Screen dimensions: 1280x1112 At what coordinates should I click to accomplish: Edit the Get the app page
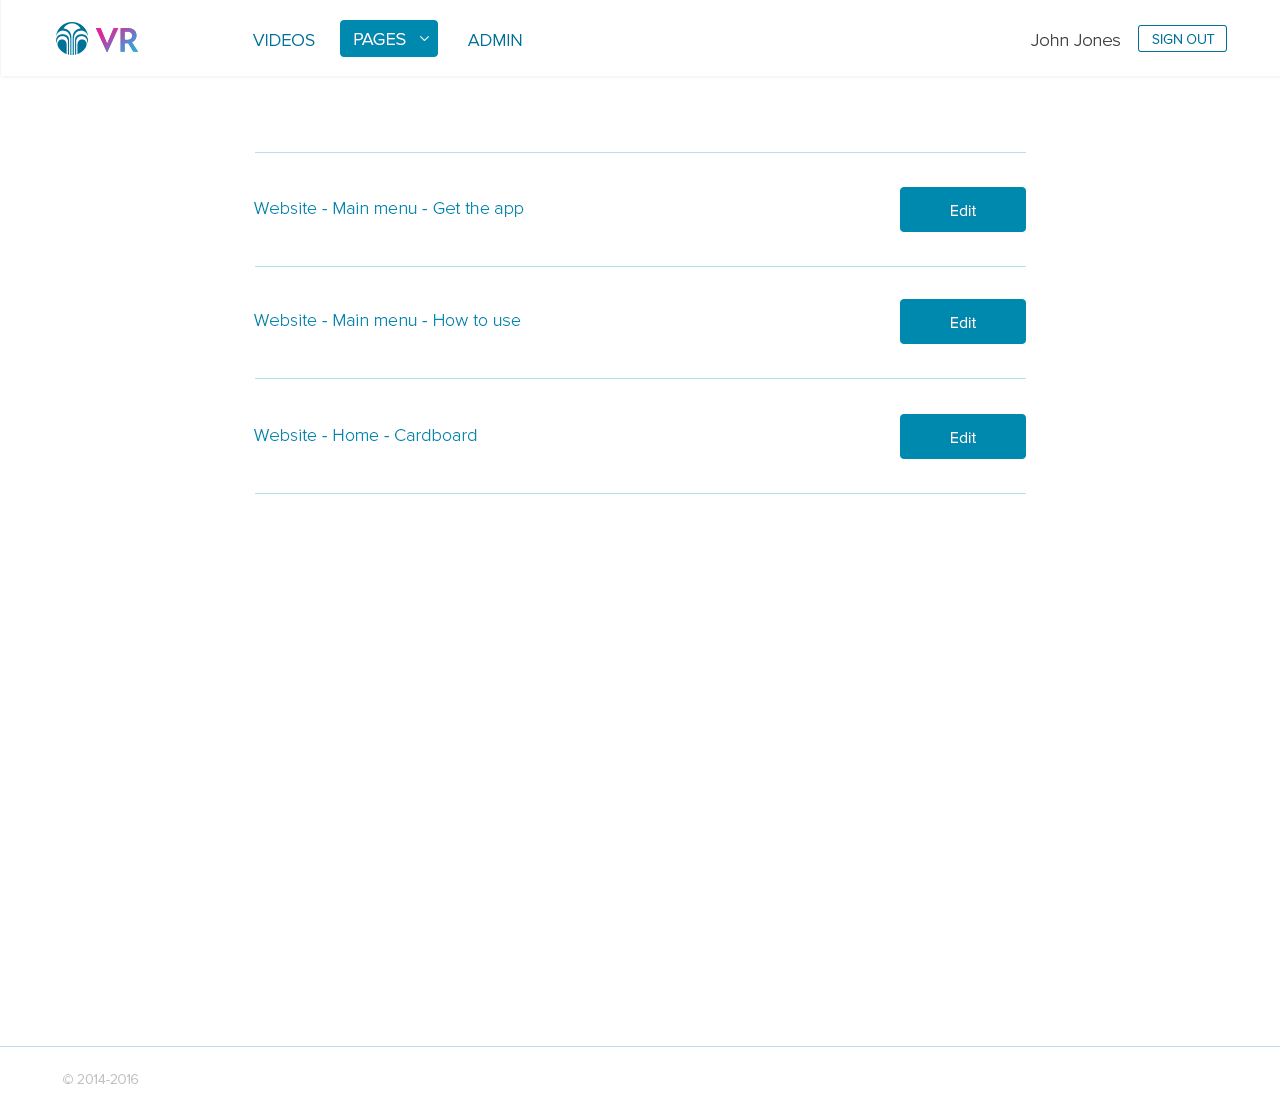coord(962,210)
